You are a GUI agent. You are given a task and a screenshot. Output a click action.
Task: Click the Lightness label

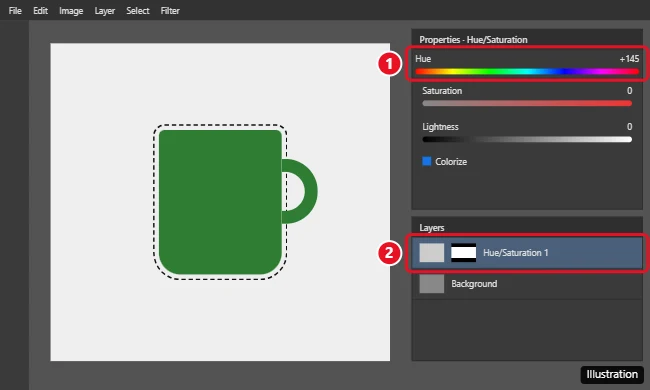point(440,126)
